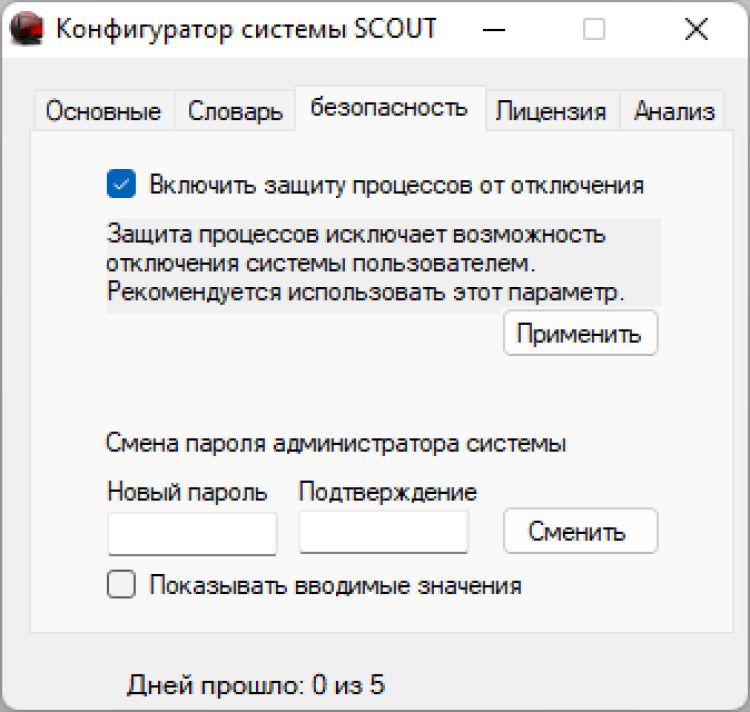
Task: Click the SCOUT app icon in title bar
Action: [27, 29]
